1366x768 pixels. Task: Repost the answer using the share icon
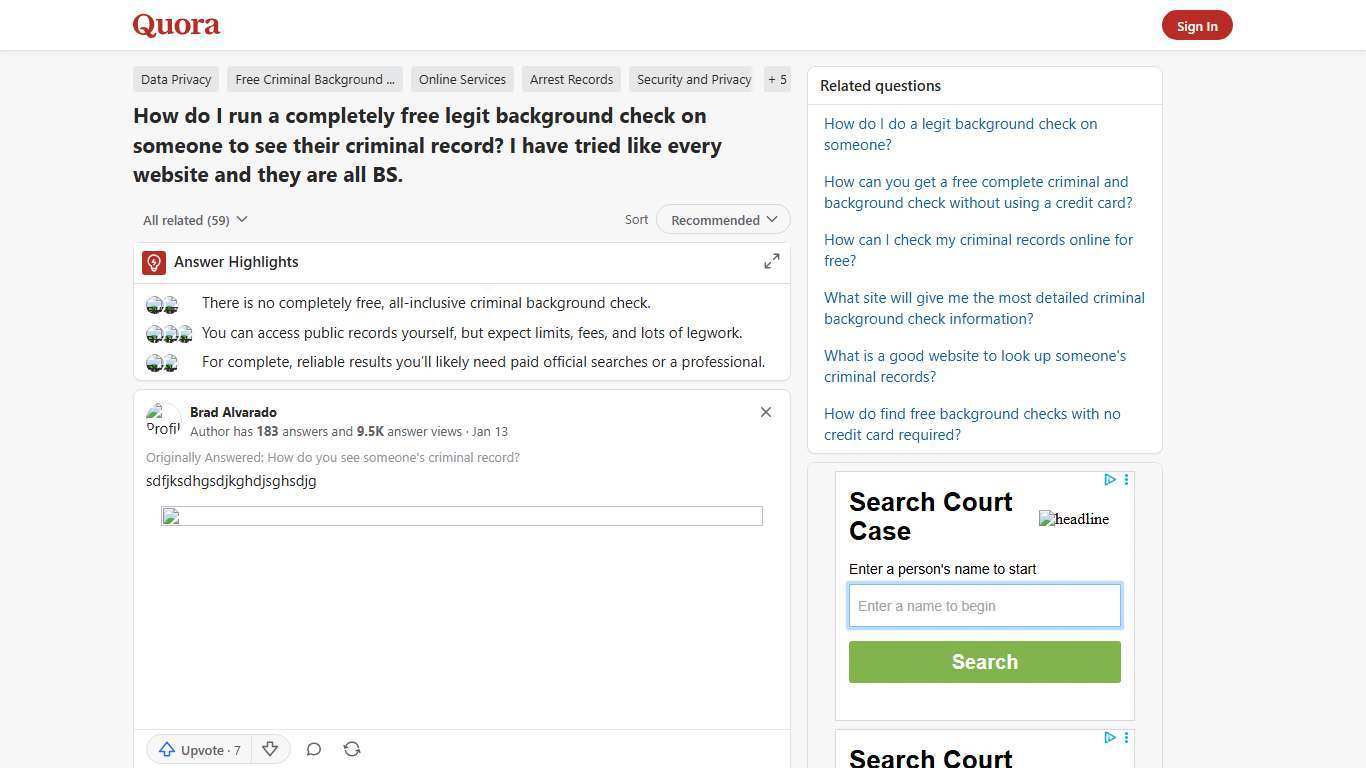[352, 749]
